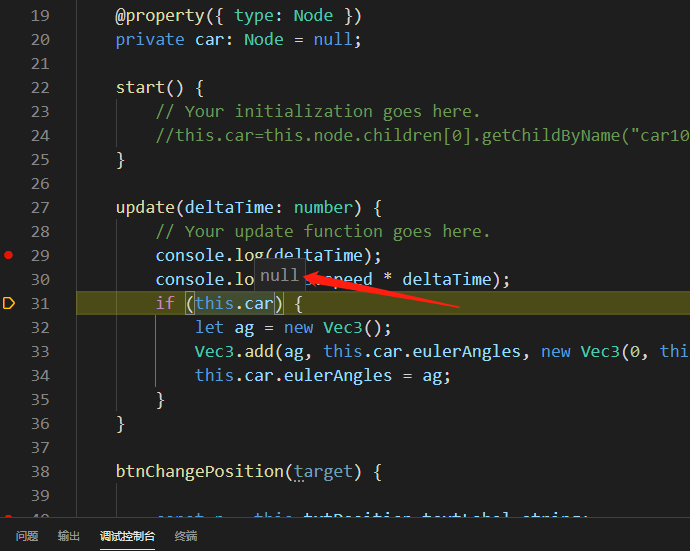Click line number 33 in gutter
Screen dimensions: 690x551
coord(40,351)
